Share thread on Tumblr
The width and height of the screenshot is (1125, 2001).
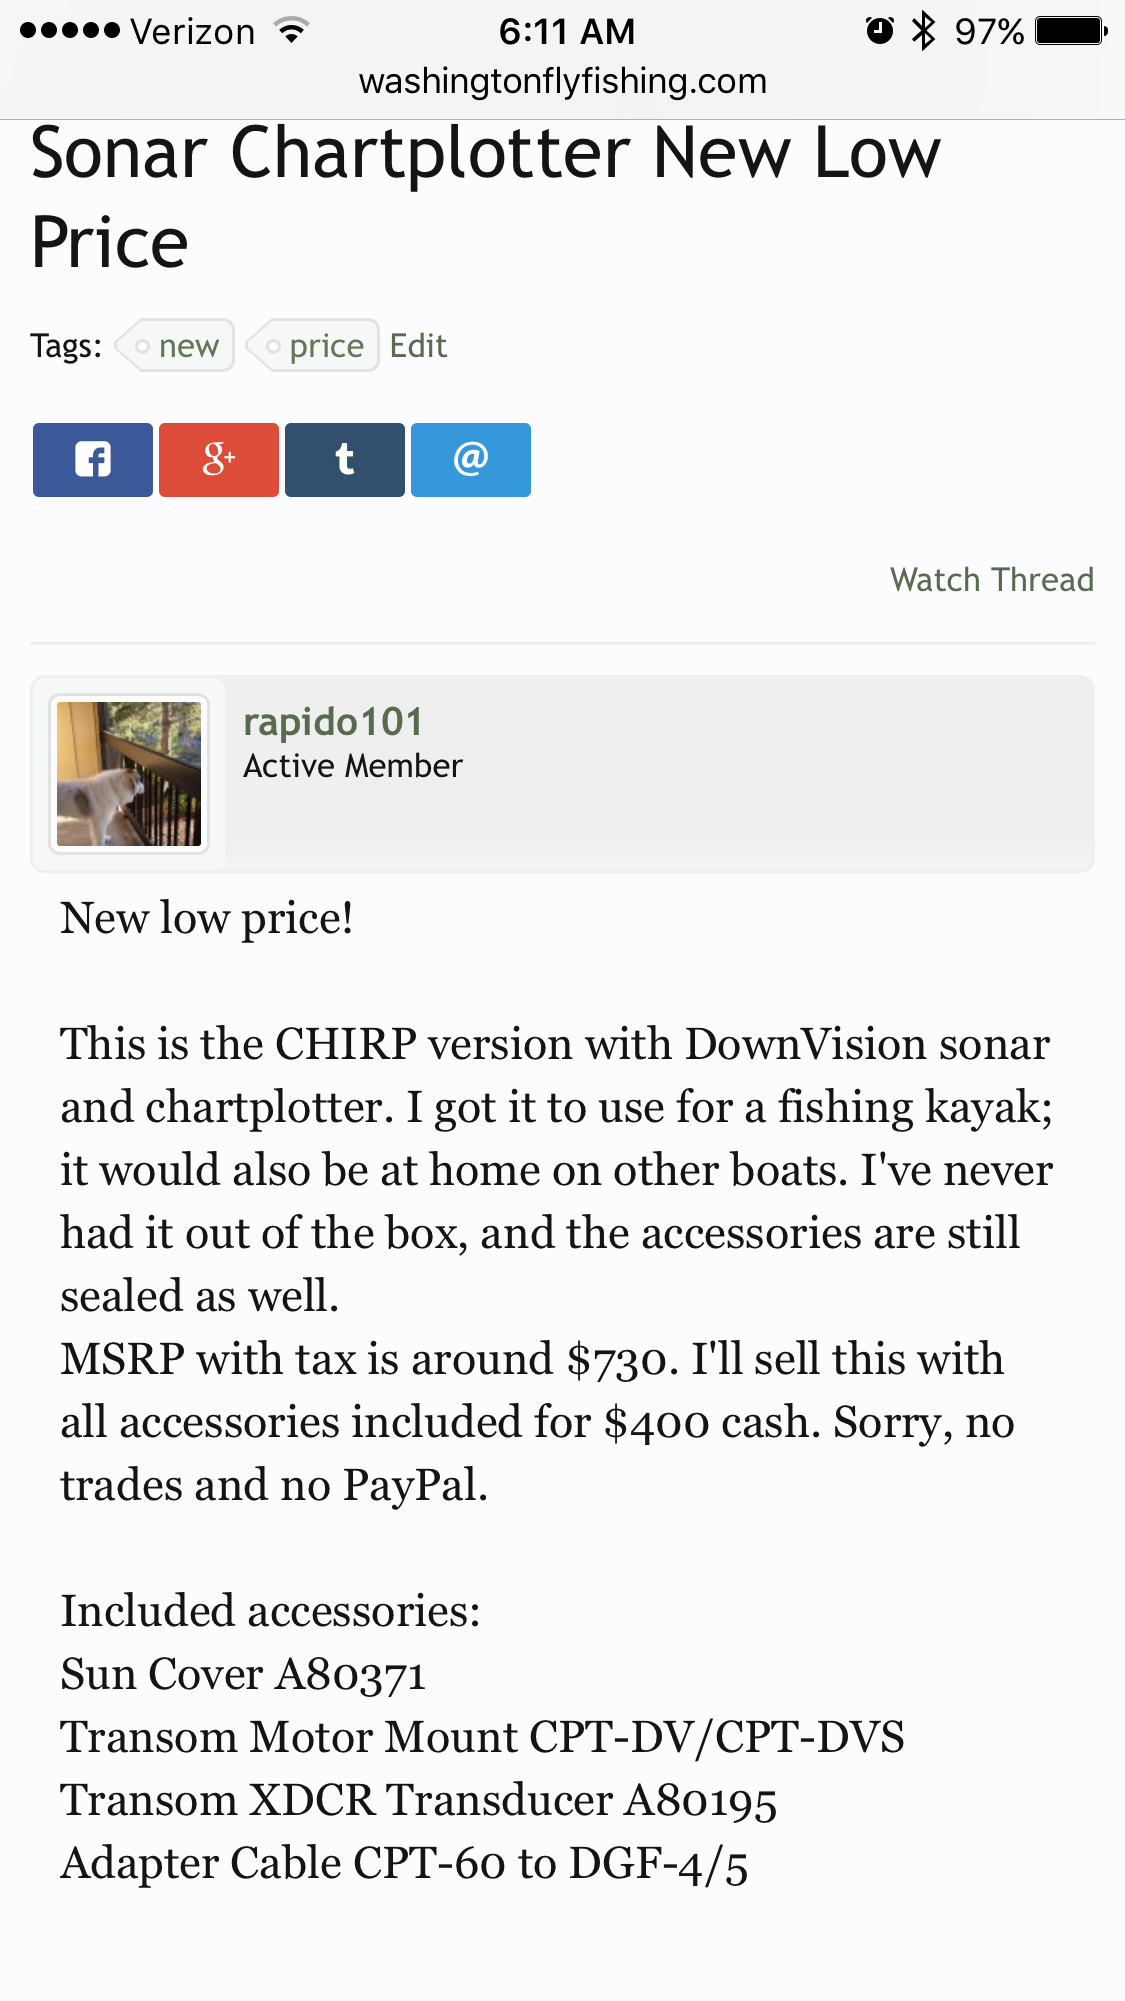(x=345, y=460)
